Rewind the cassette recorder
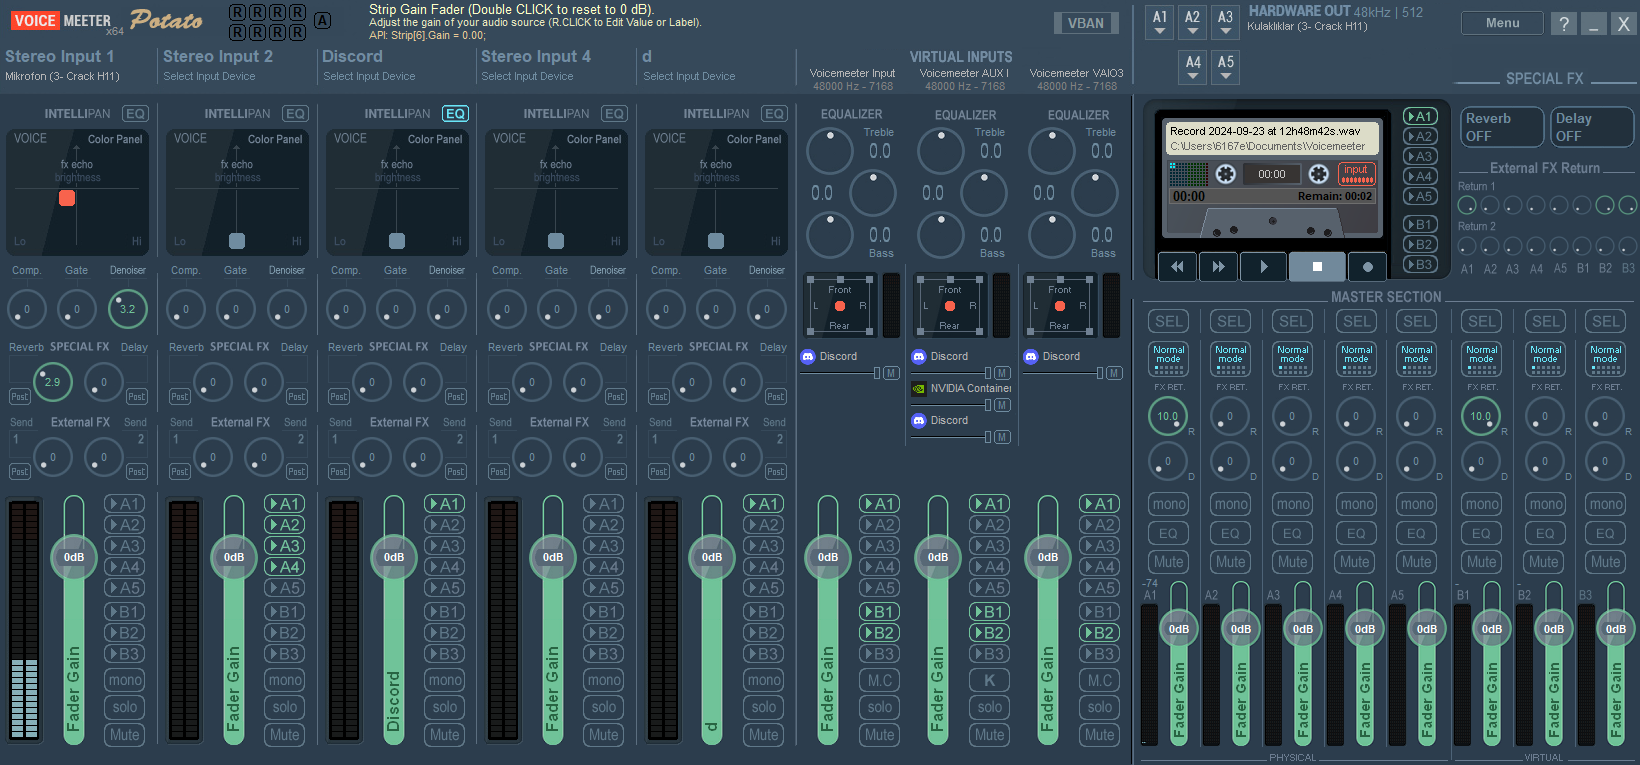This screenshot has height=765, width=1640. pyautogui.click(x=1177, y=267)
